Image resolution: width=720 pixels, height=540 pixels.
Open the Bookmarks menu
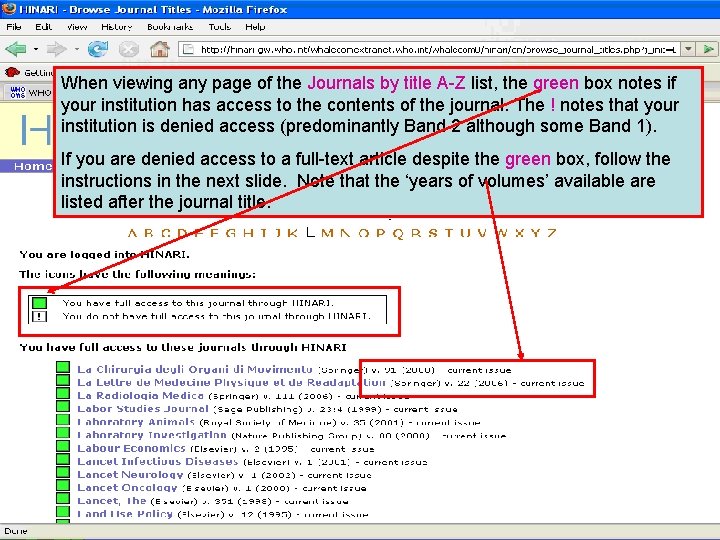coord(170,27)
